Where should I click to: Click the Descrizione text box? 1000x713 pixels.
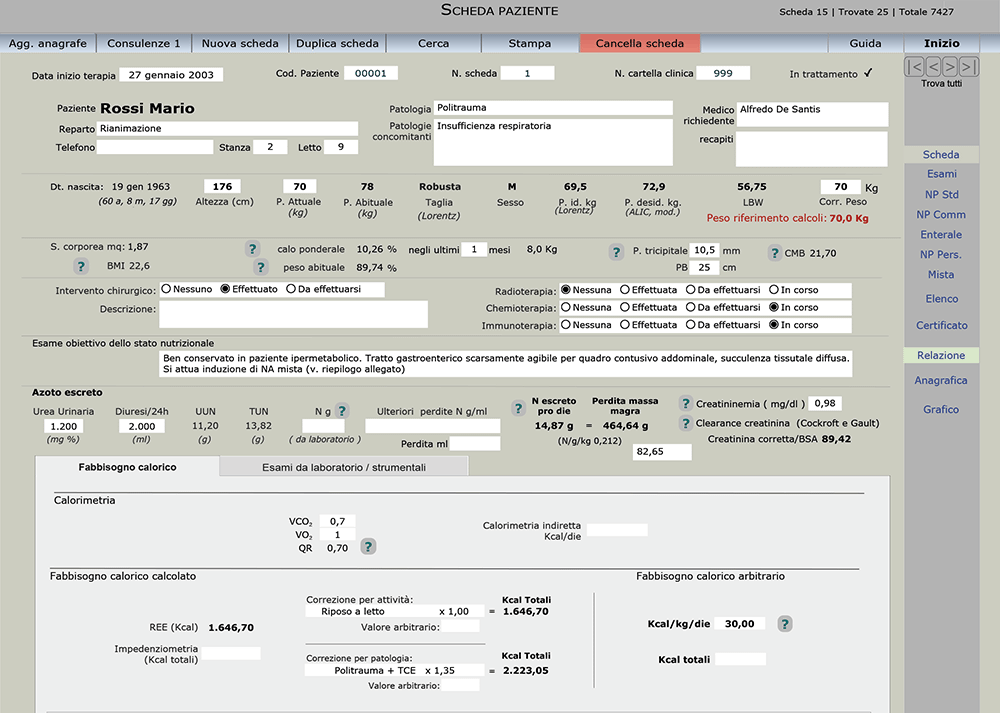click(x=293, y=314)
